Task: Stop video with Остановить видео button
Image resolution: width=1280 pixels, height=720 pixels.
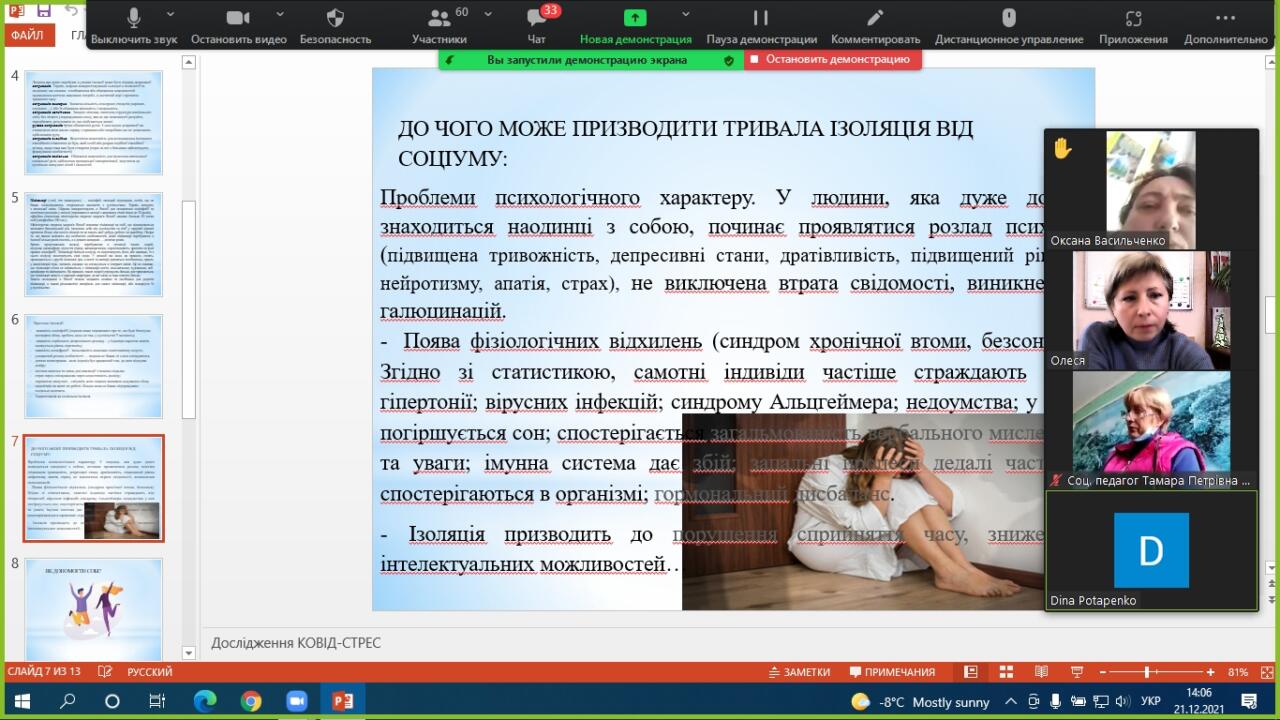Action: (238, 27)
